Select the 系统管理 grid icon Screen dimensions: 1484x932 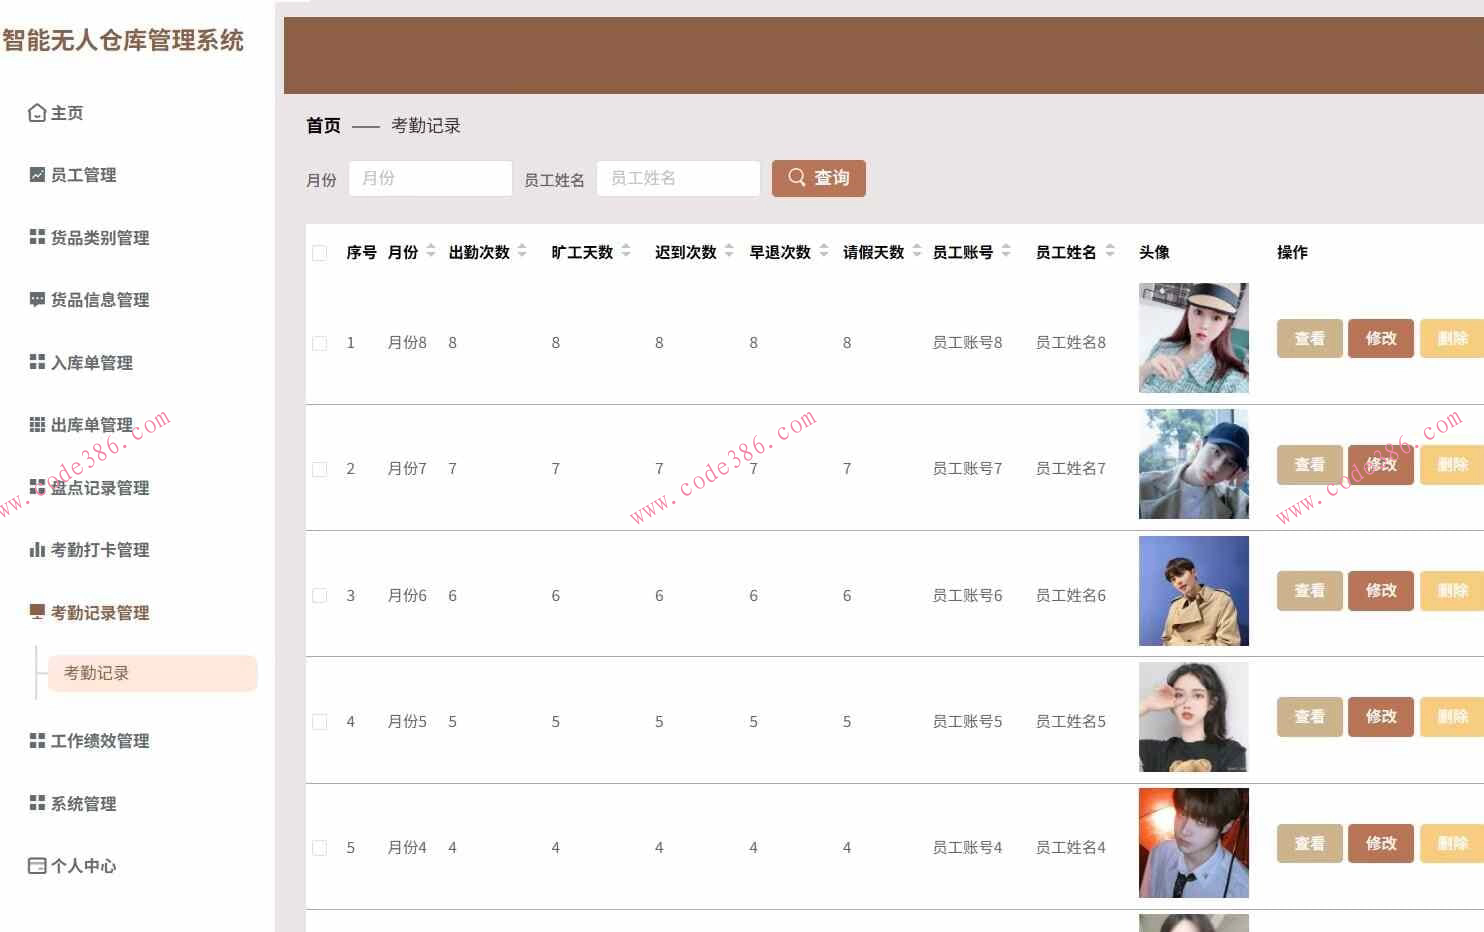click(37, 803)
